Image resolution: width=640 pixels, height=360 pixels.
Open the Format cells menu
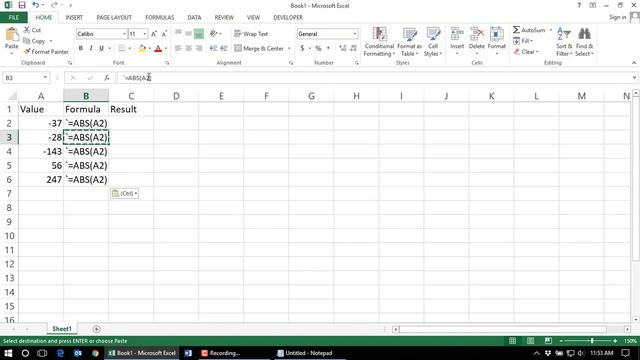tap(497, 41)
